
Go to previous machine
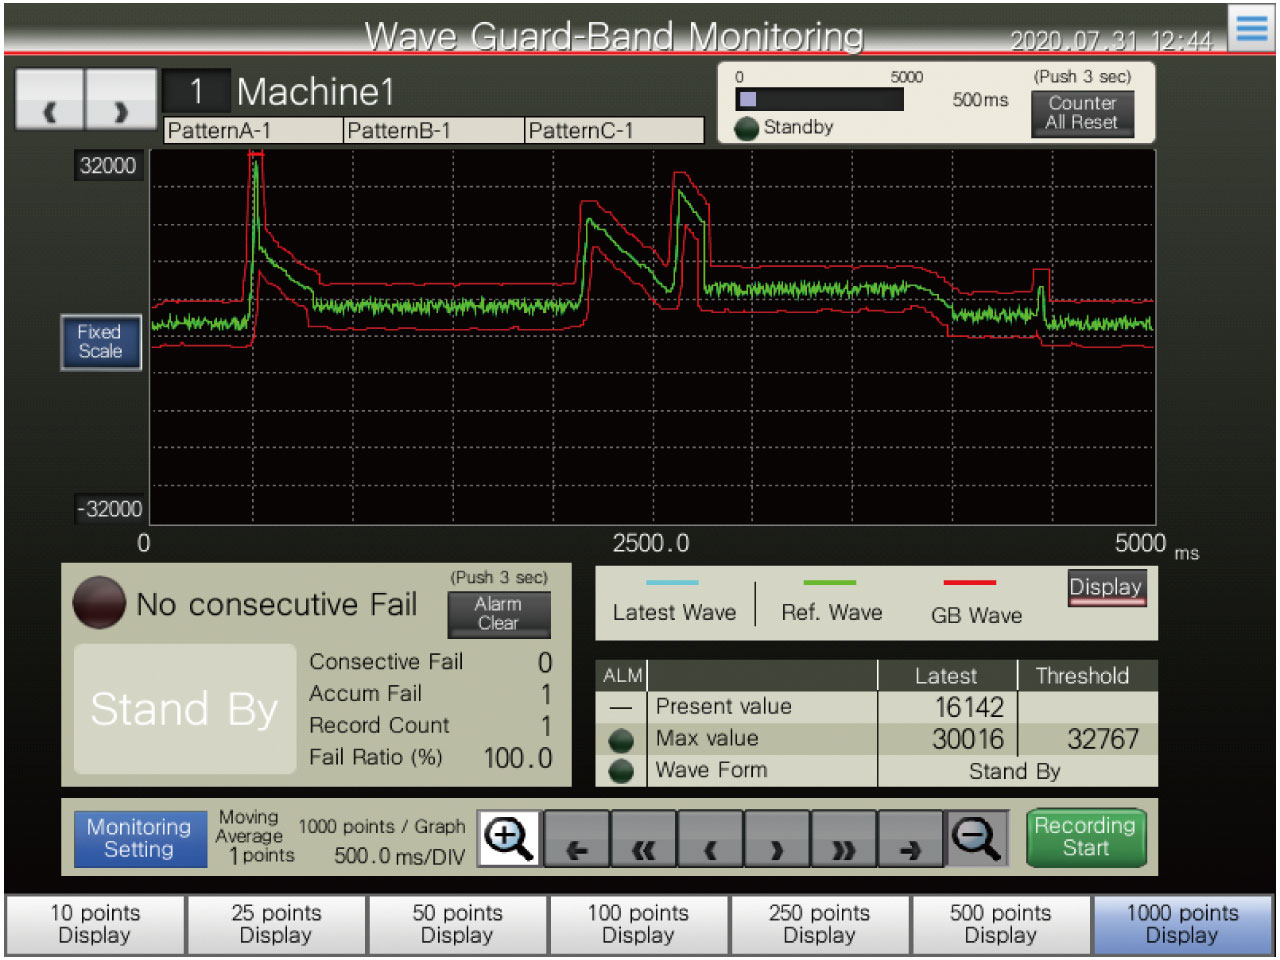tap(50, 100)
